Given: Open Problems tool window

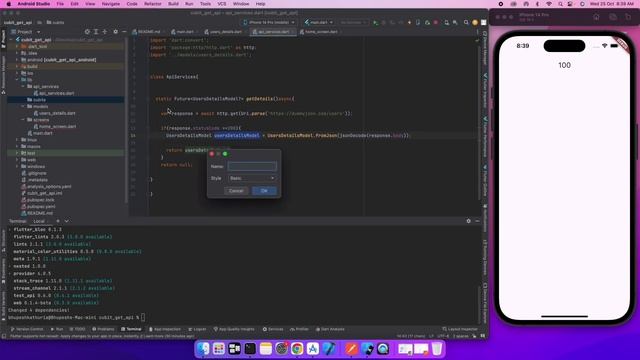Looking at the screenshot, I should click(x=103, y=329).
